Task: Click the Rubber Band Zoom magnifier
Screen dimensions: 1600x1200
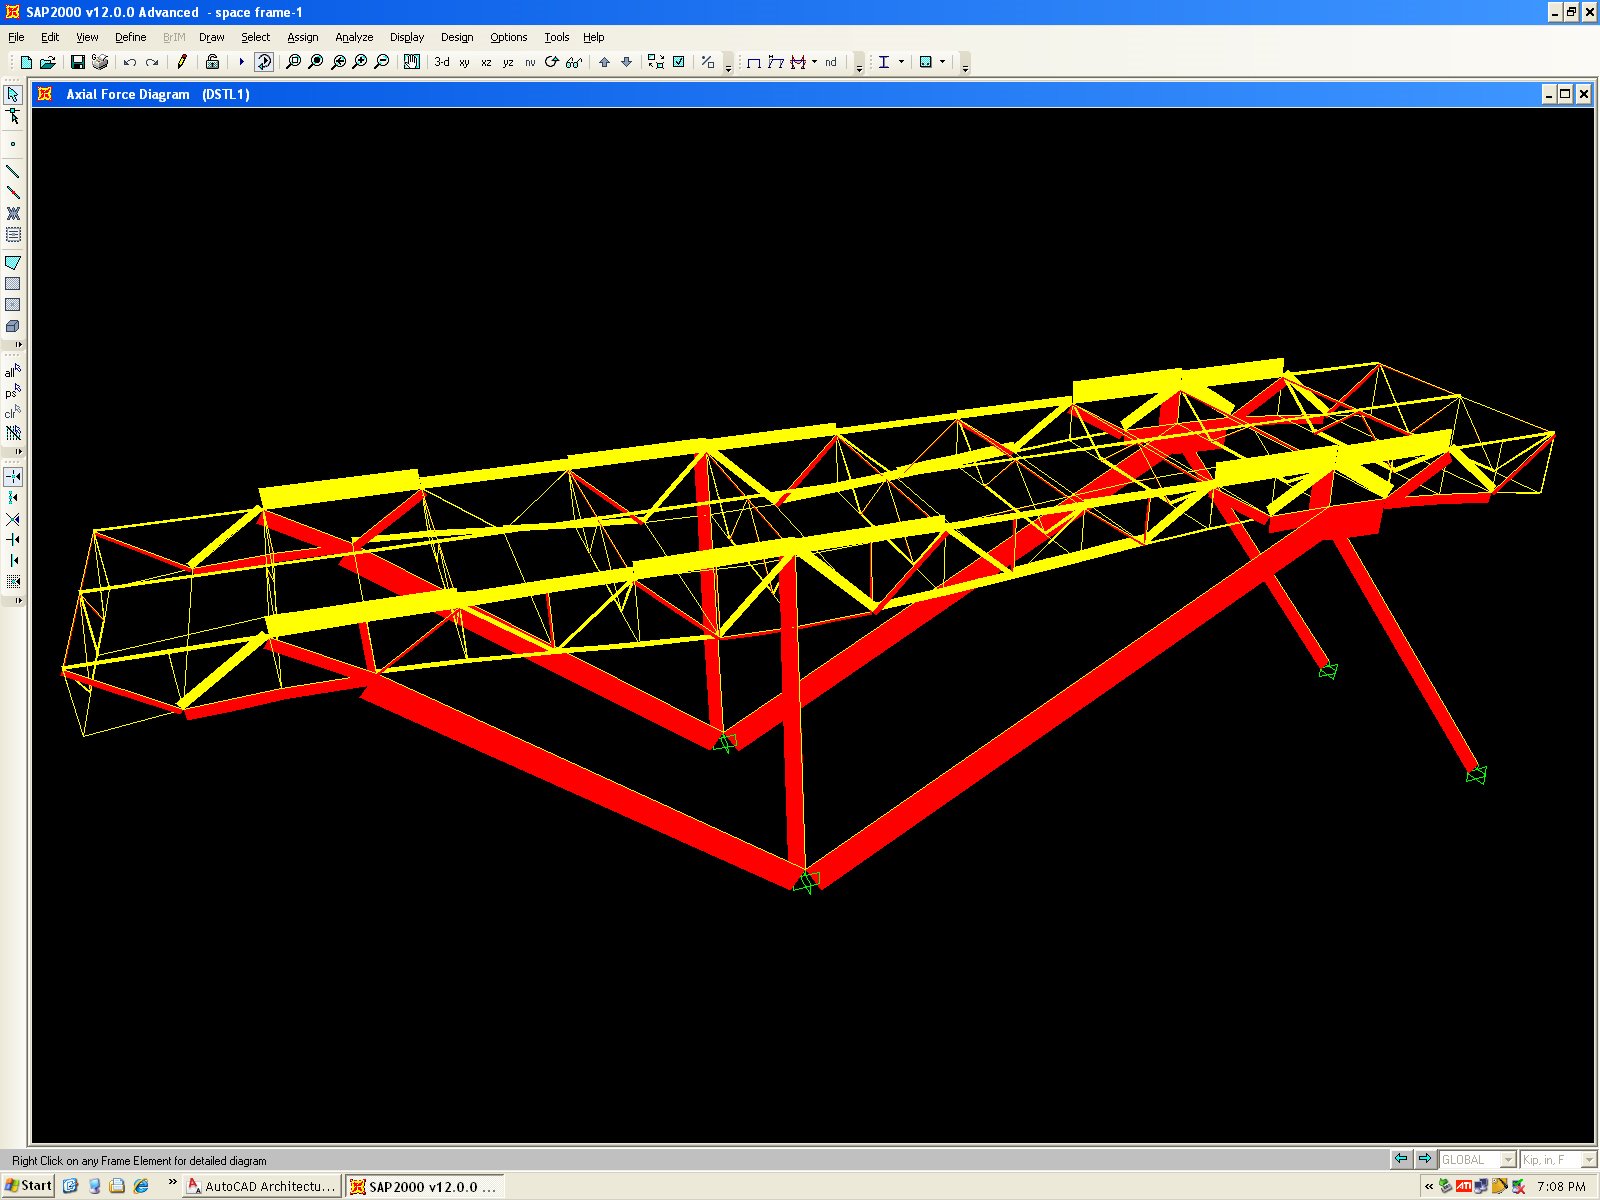Action: coord(293,62)
